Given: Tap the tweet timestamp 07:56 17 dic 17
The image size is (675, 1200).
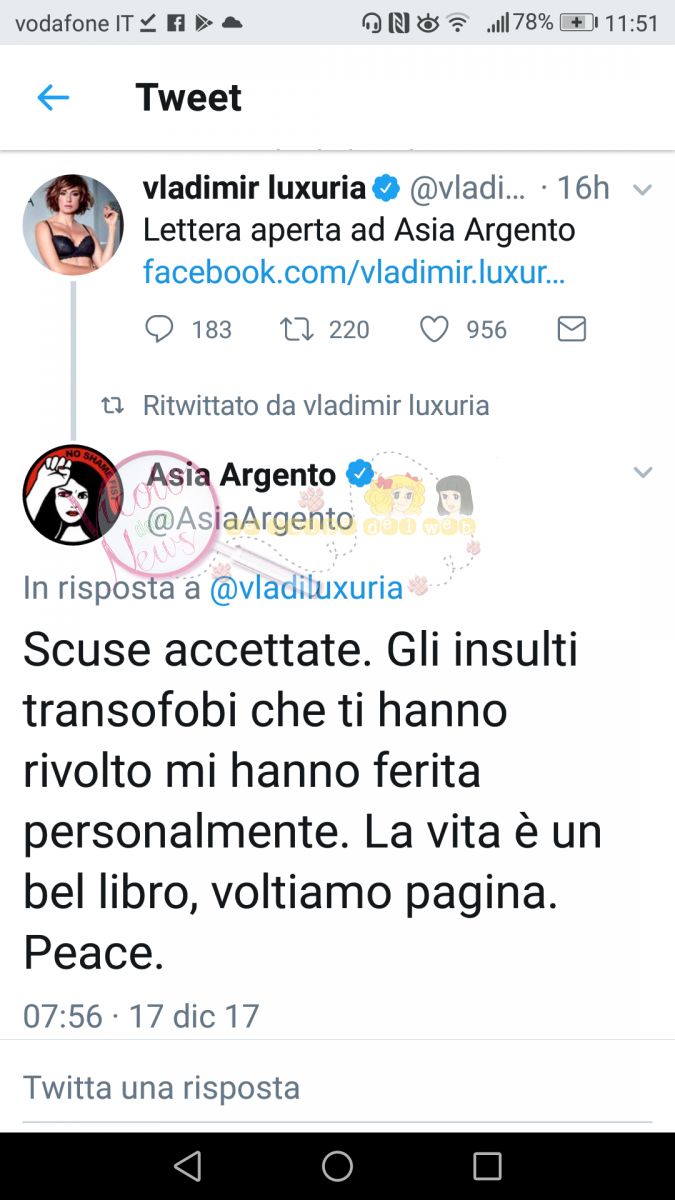Looking at the screenshot, I should point(141,1016).
